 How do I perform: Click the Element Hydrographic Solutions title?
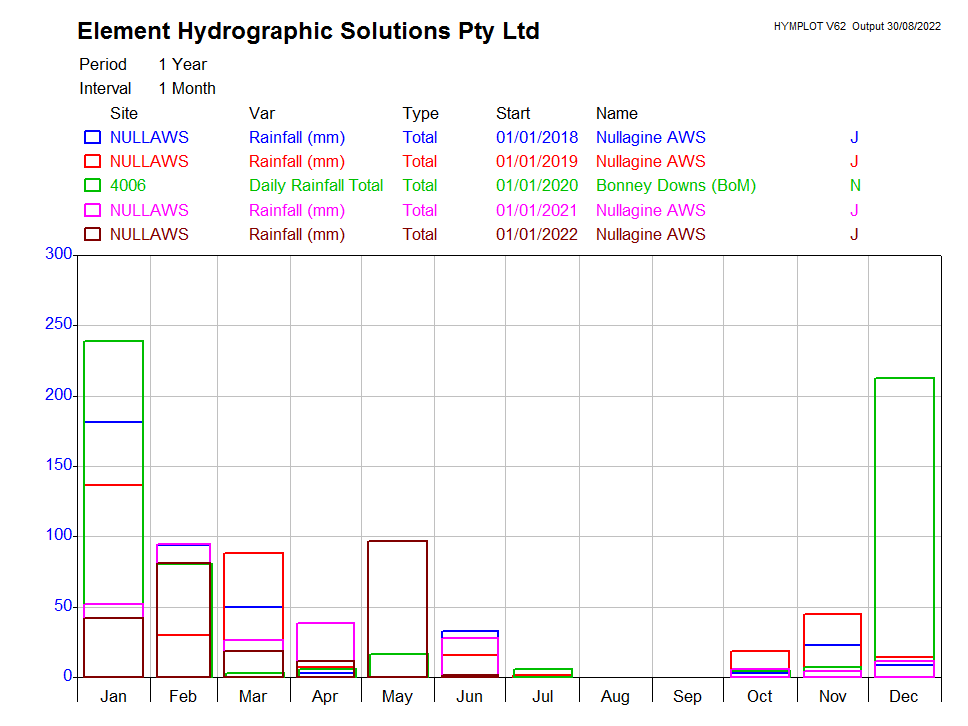click(x=308, y=31)
